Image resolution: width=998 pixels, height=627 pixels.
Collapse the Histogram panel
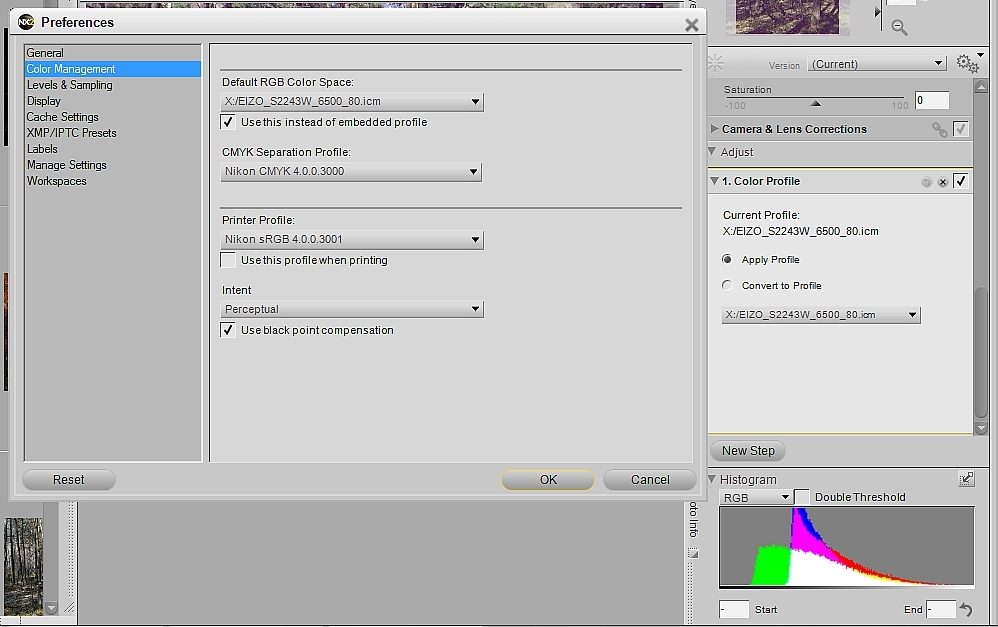[x=712, y=479]
